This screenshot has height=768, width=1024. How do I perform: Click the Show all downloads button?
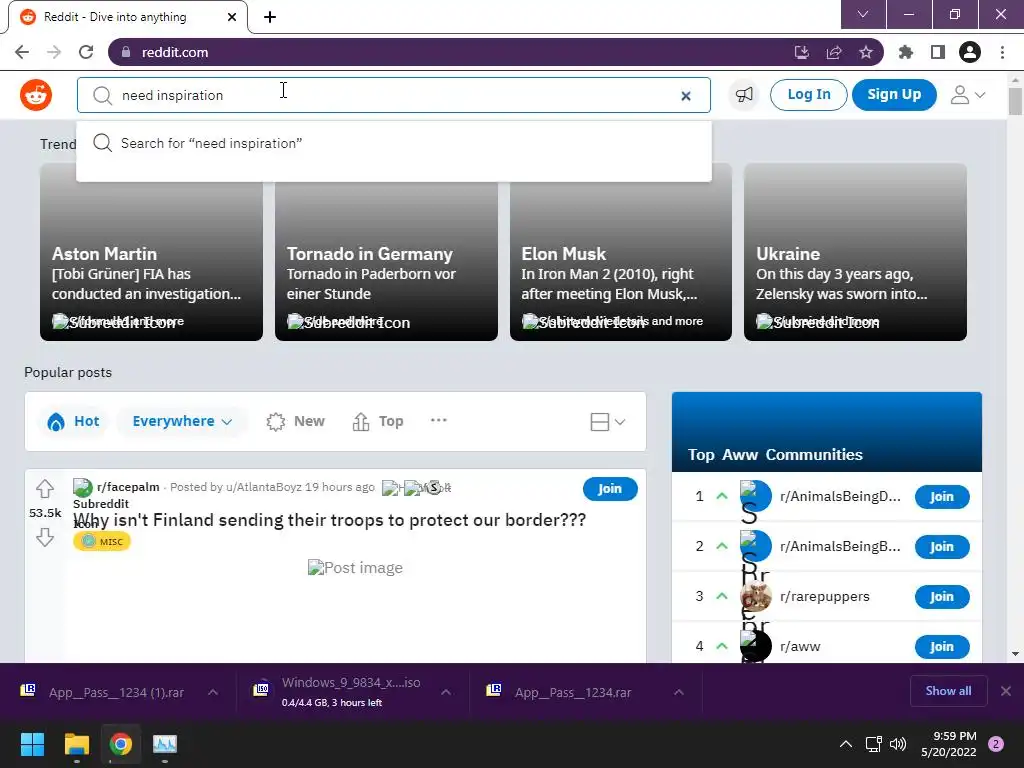click(948, 691)
